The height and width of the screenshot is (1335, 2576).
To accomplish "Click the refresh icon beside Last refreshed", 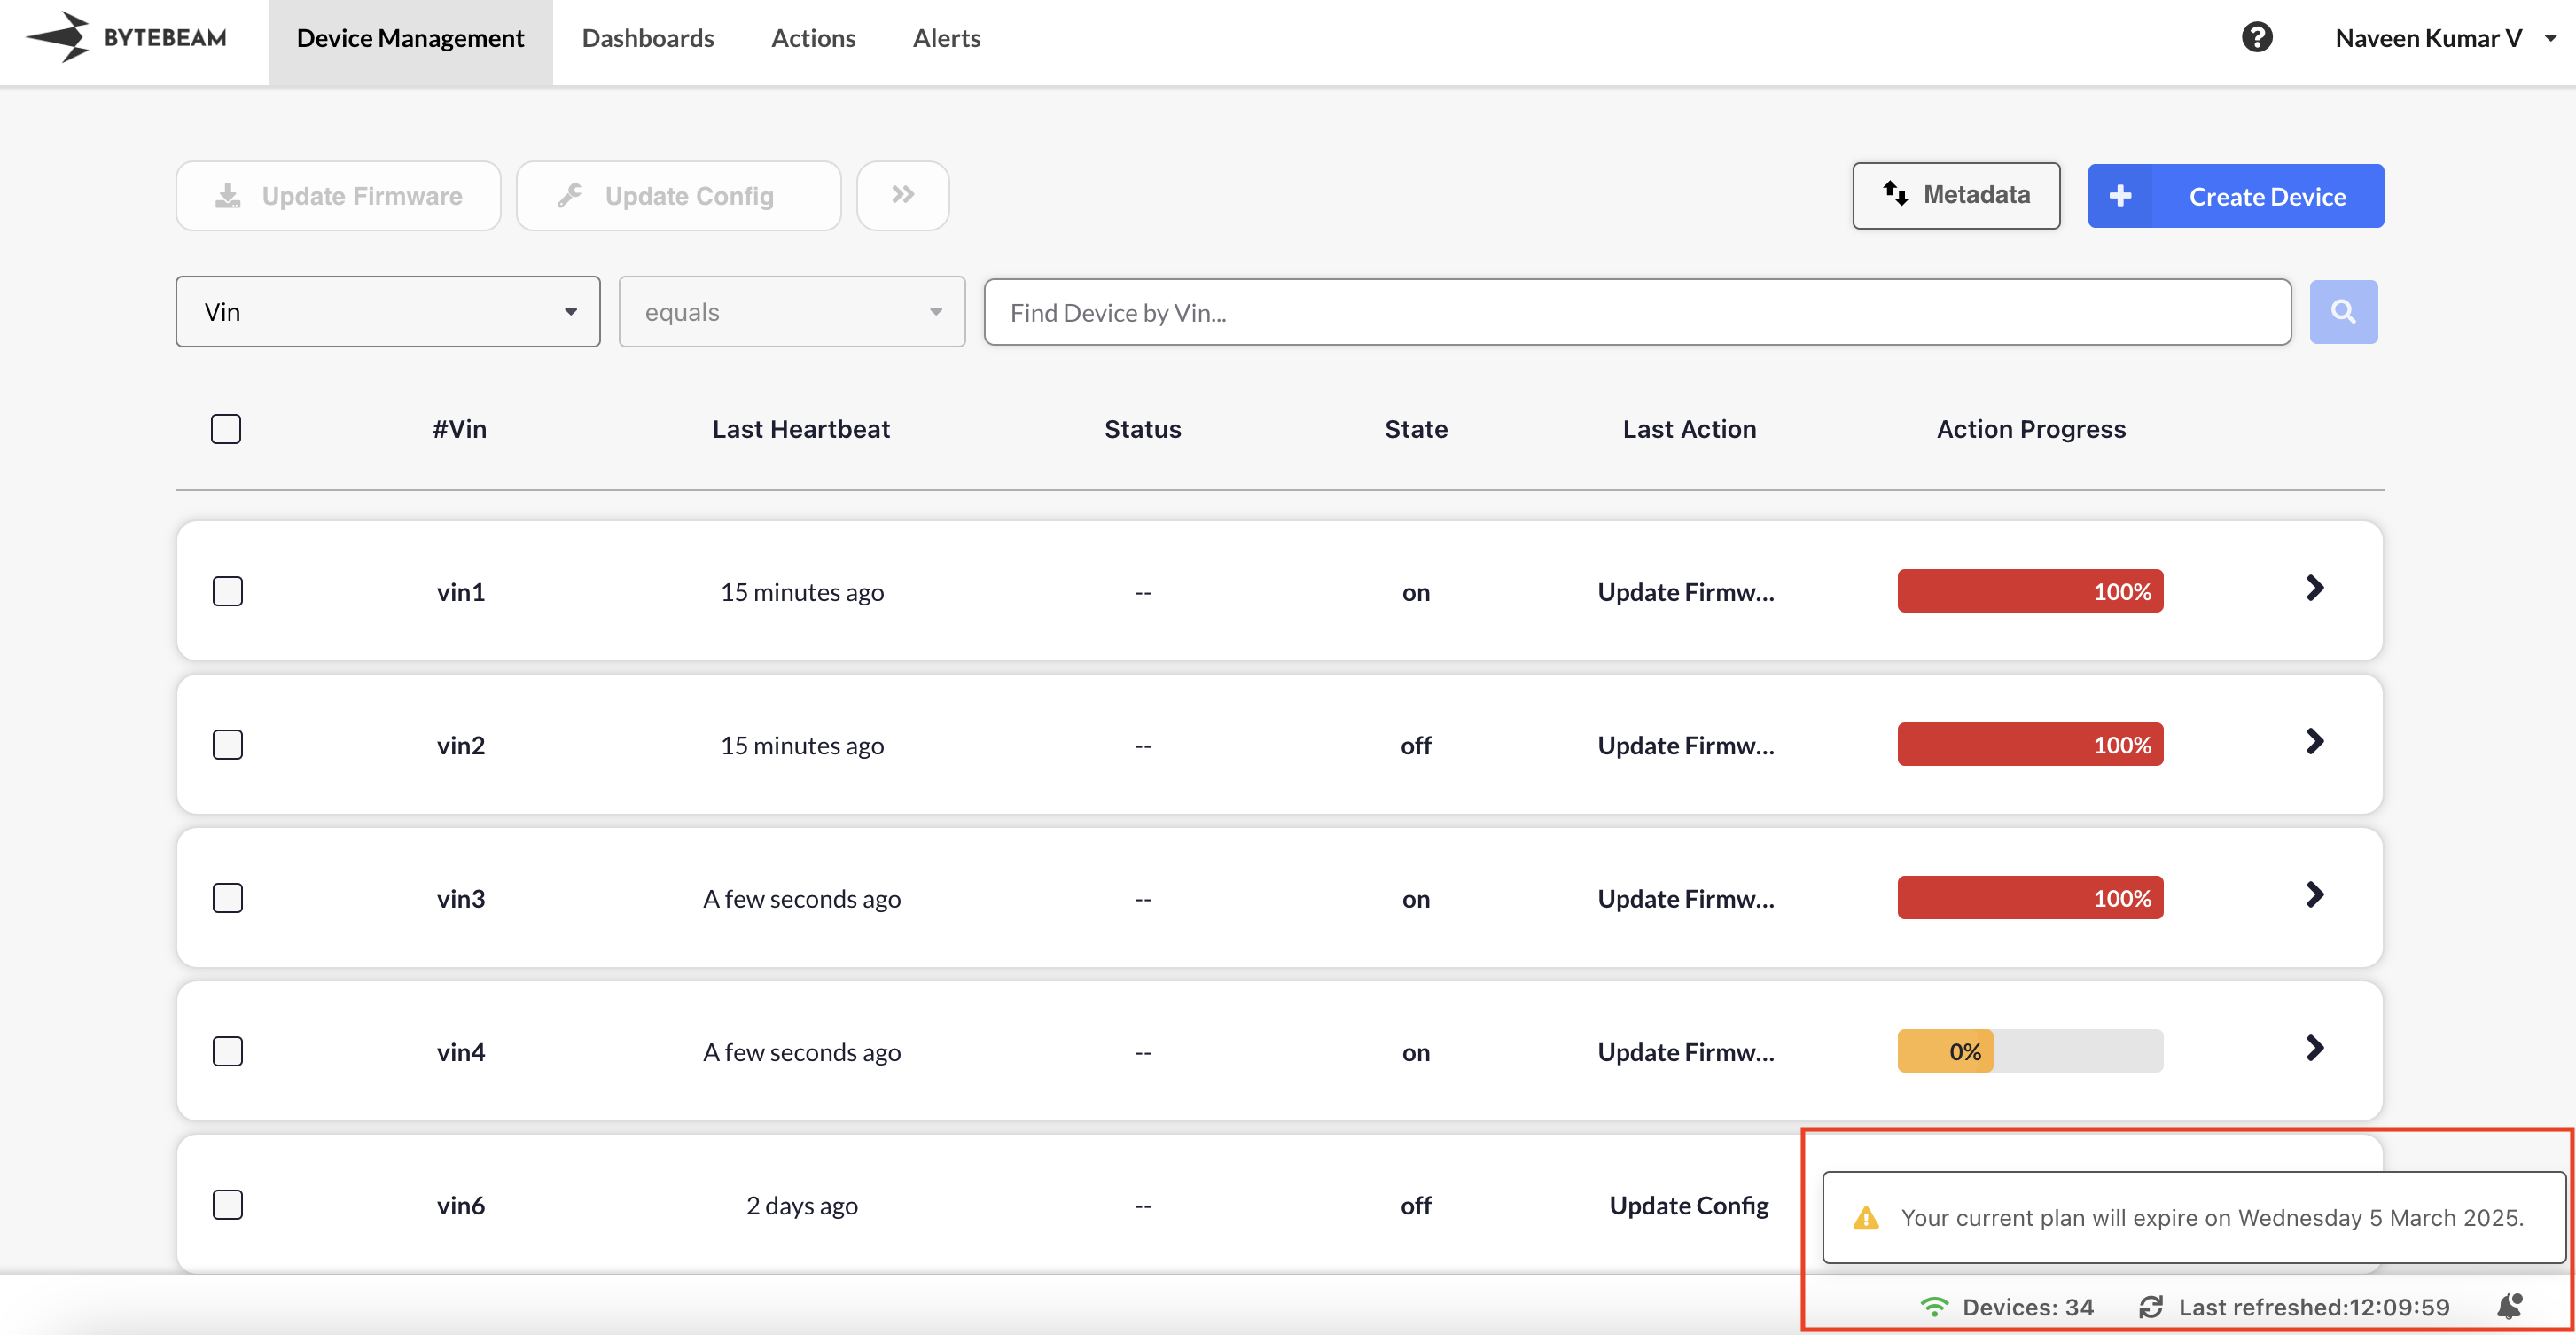I will (x=2150, y=1307).
